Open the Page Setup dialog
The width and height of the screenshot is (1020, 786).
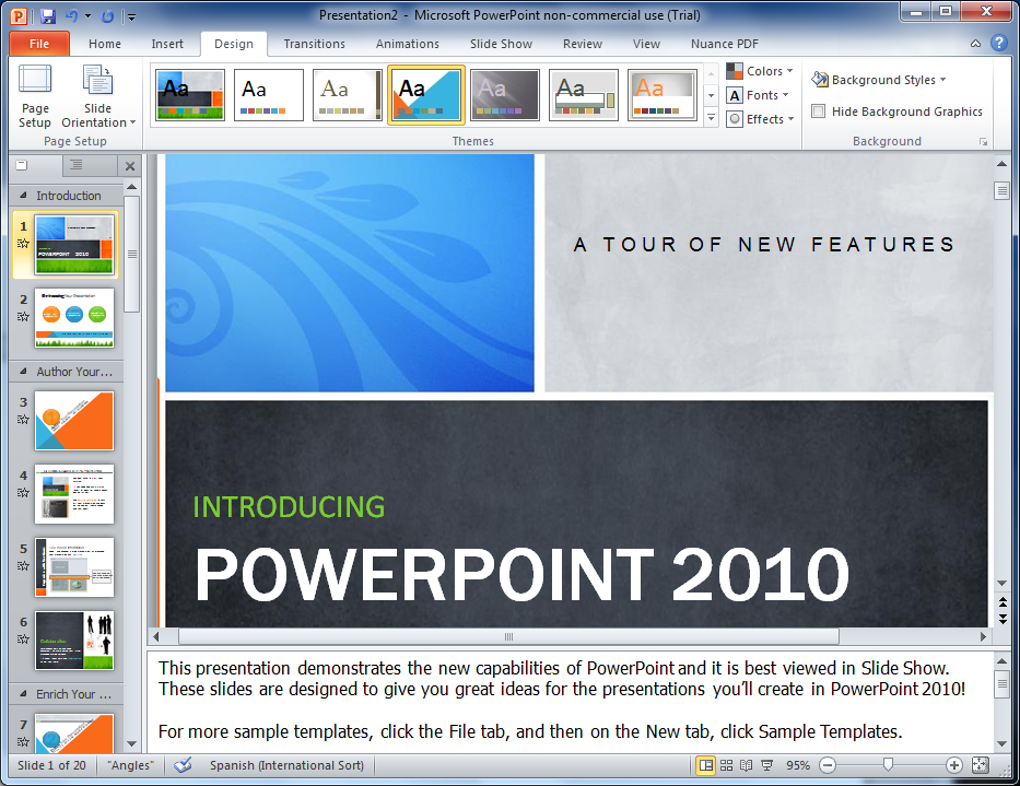[x=35, y=96]
